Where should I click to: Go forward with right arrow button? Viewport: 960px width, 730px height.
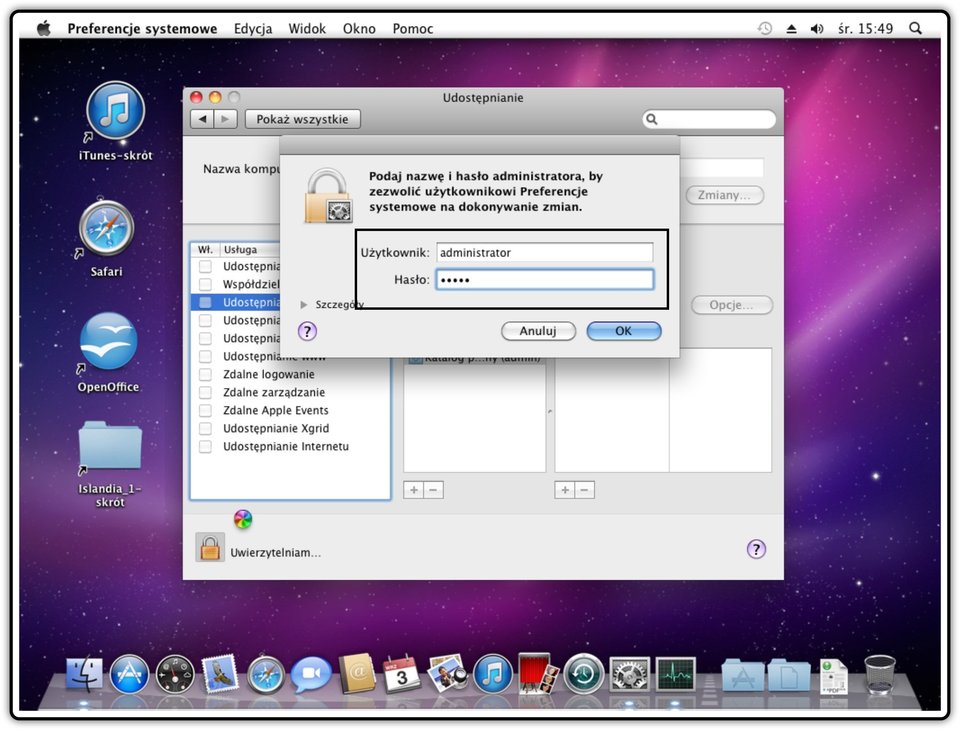(225, 119)
